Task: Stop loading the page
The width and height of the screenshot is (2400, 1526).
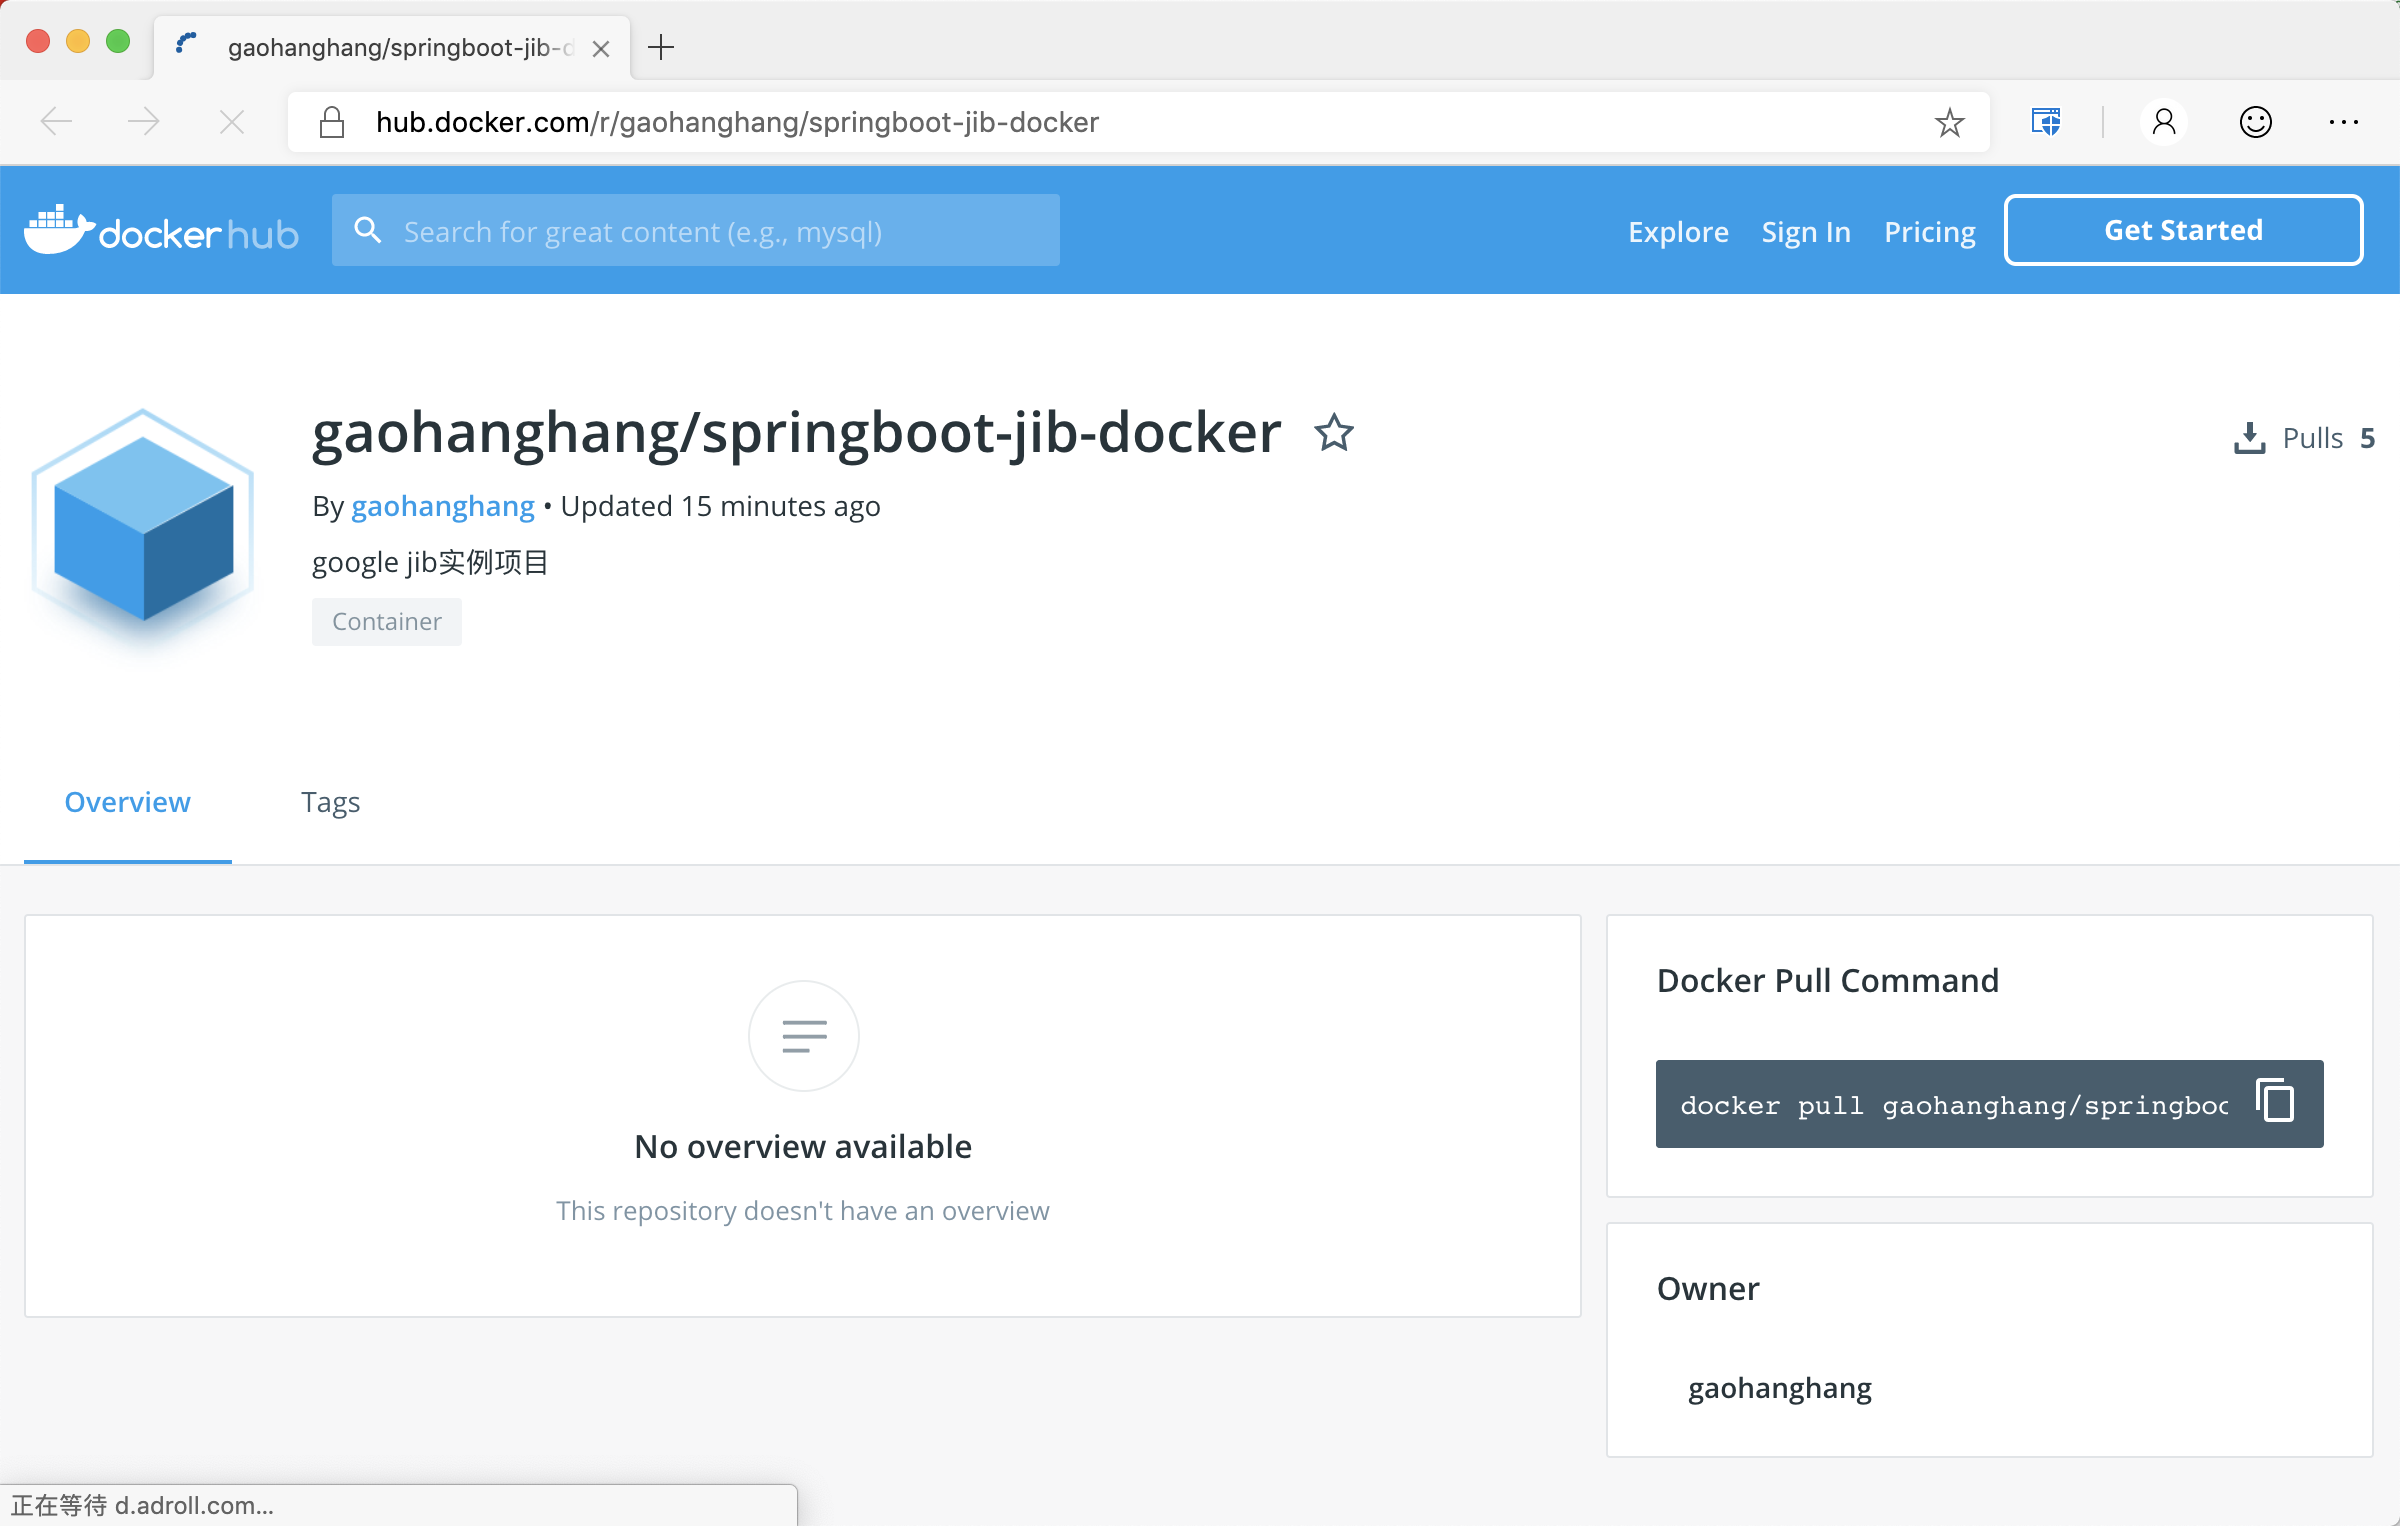Action: pyautogui.click(x=231, y=123)
